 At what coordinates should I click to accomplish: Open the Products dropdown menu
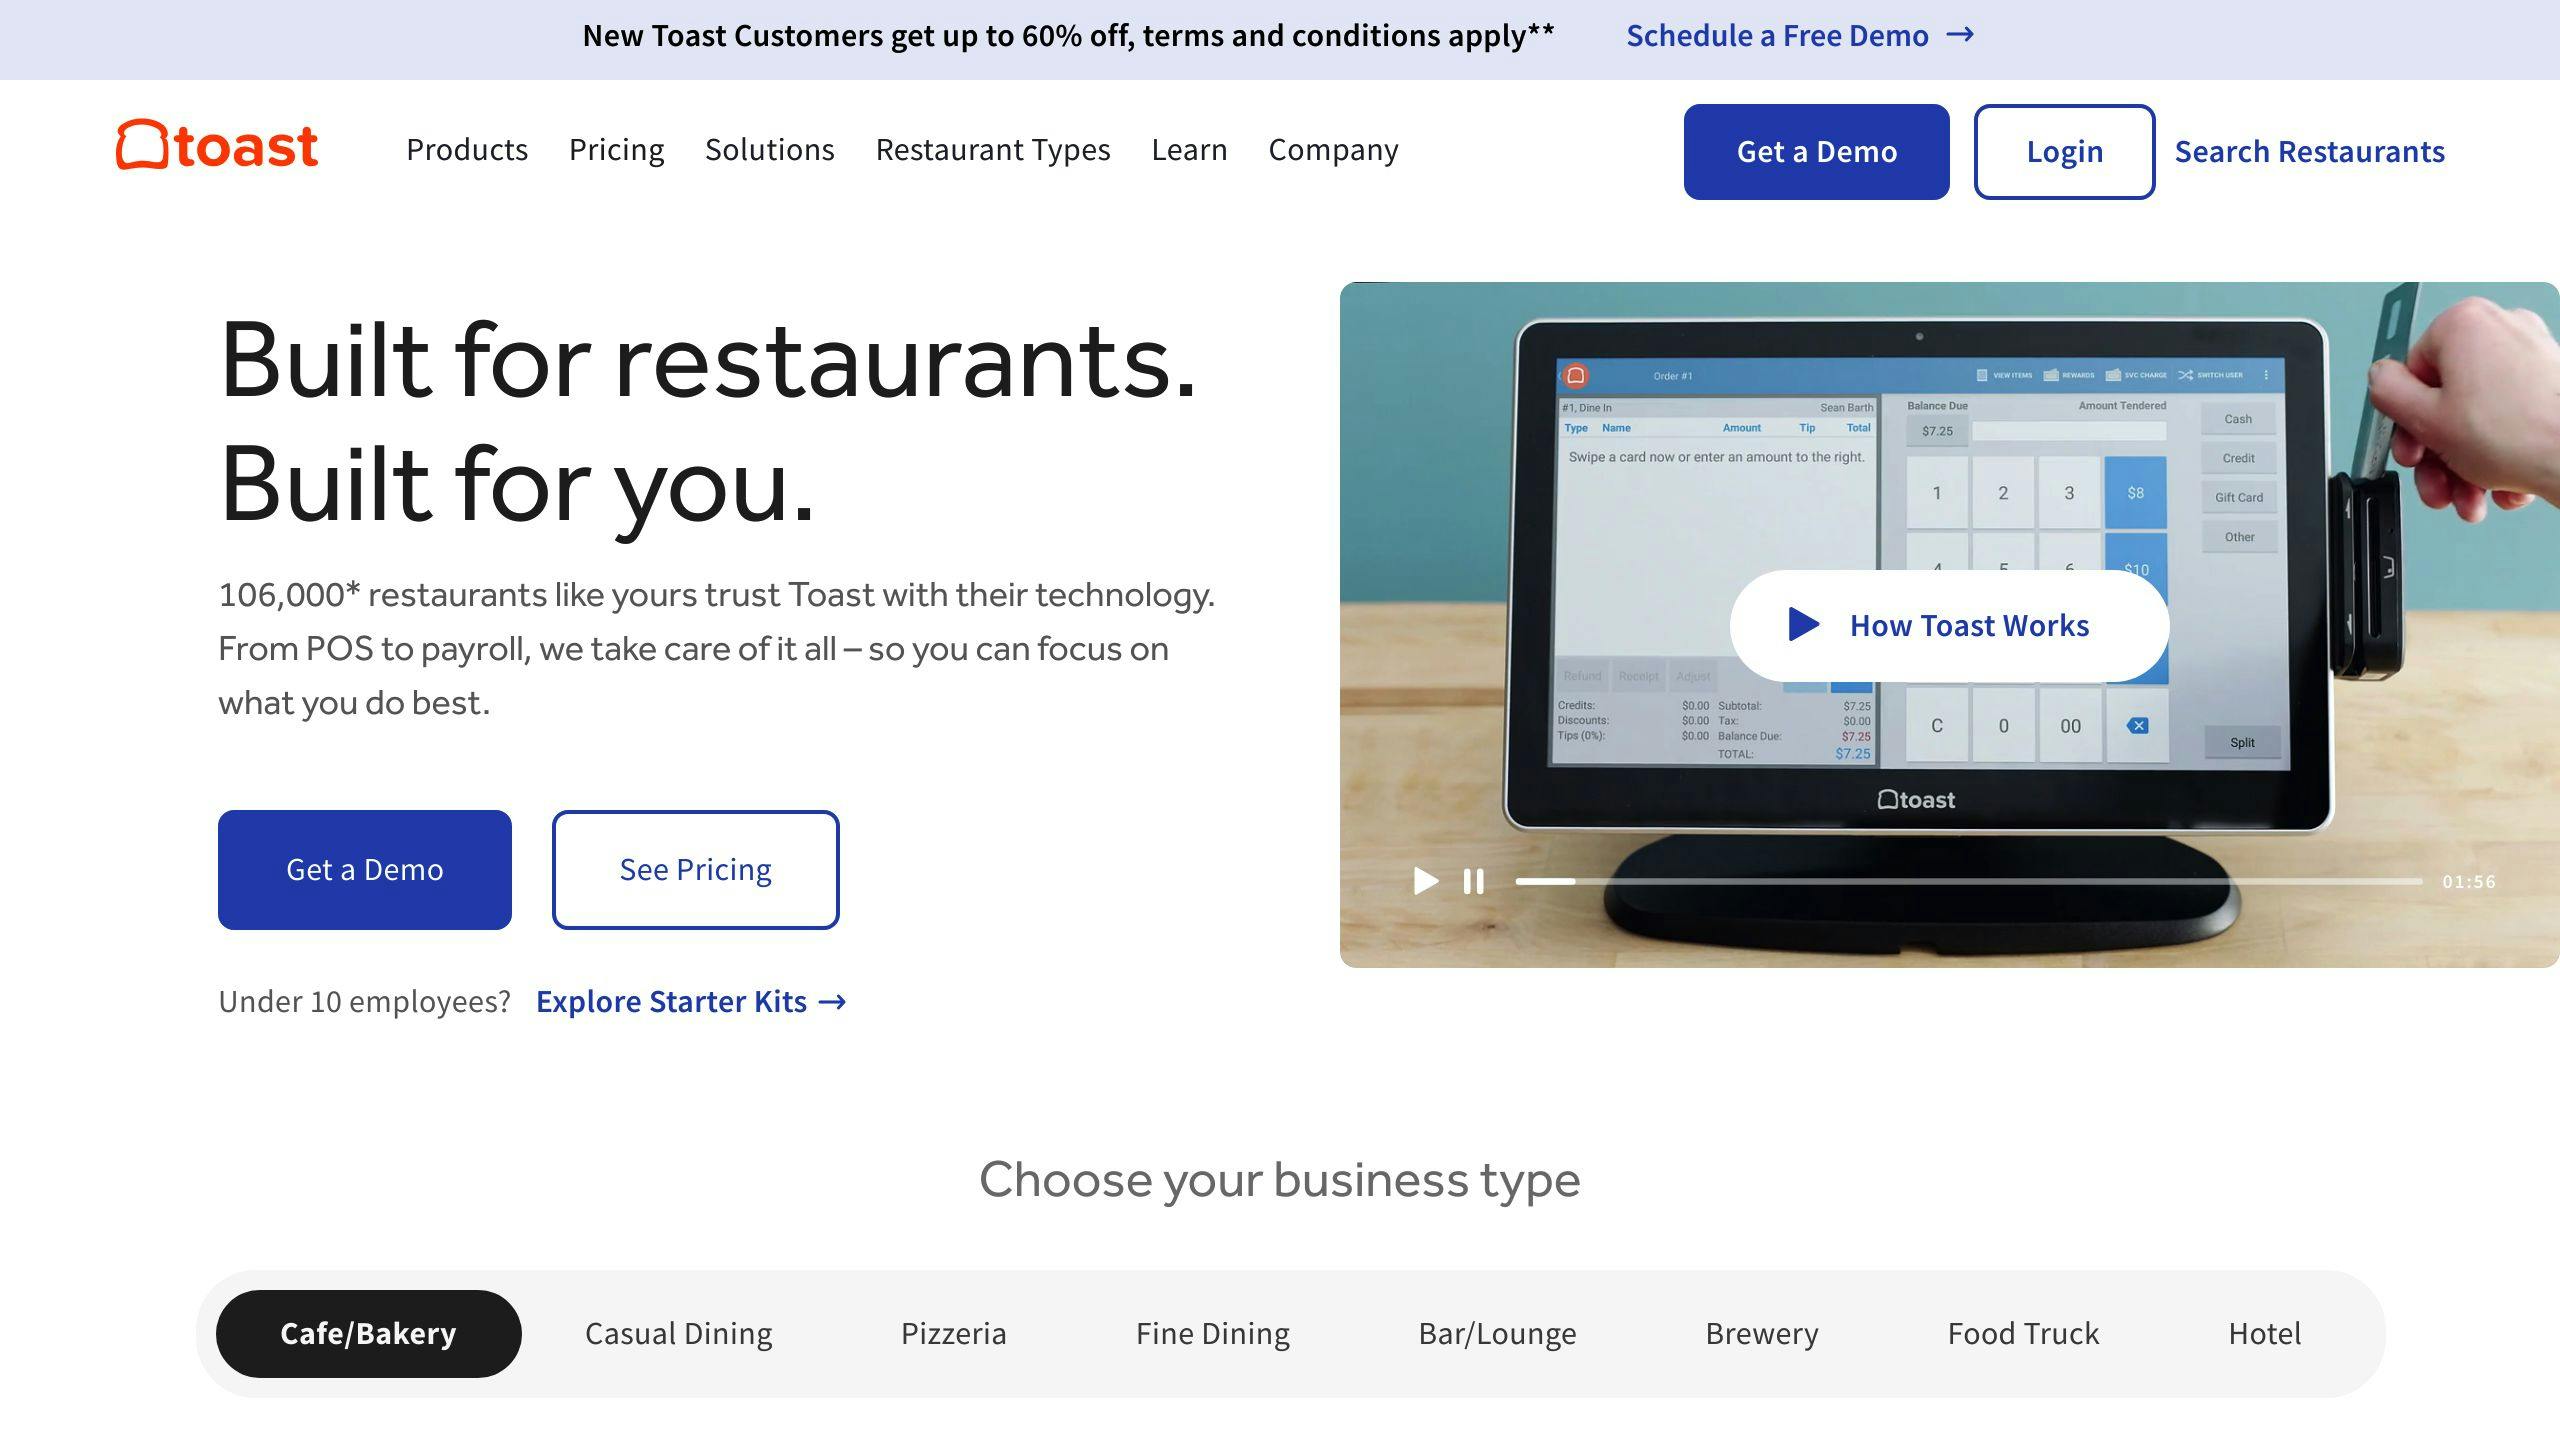tap(466, 149)
